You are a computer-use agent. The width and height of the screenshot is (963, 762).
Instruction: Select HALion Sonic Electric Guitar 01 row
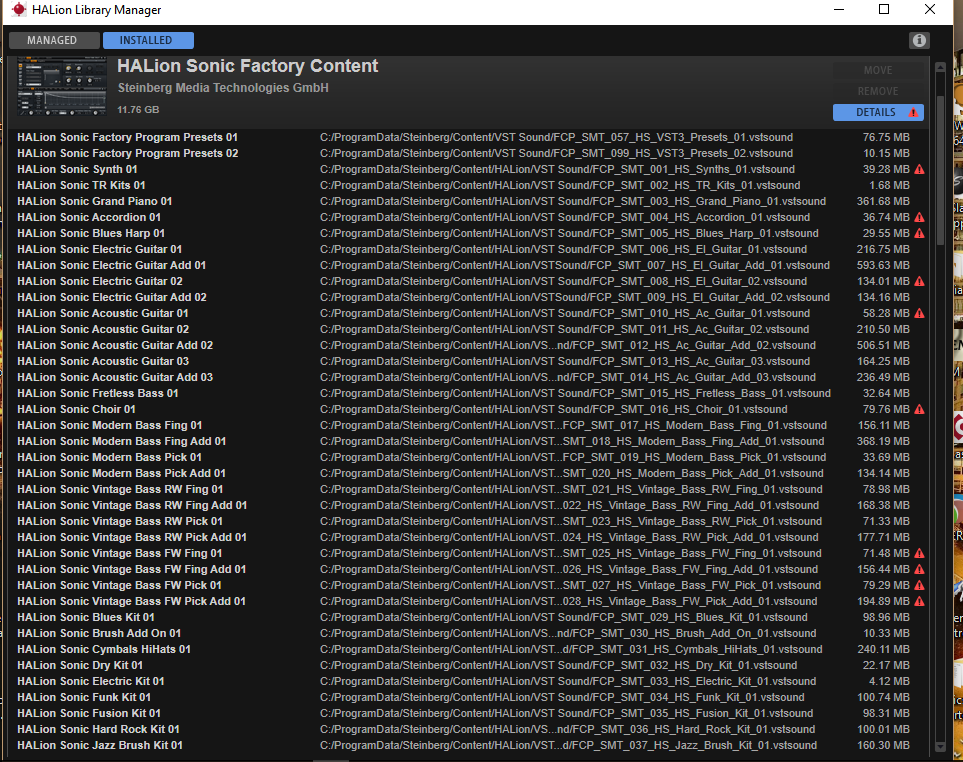(469, 249)
